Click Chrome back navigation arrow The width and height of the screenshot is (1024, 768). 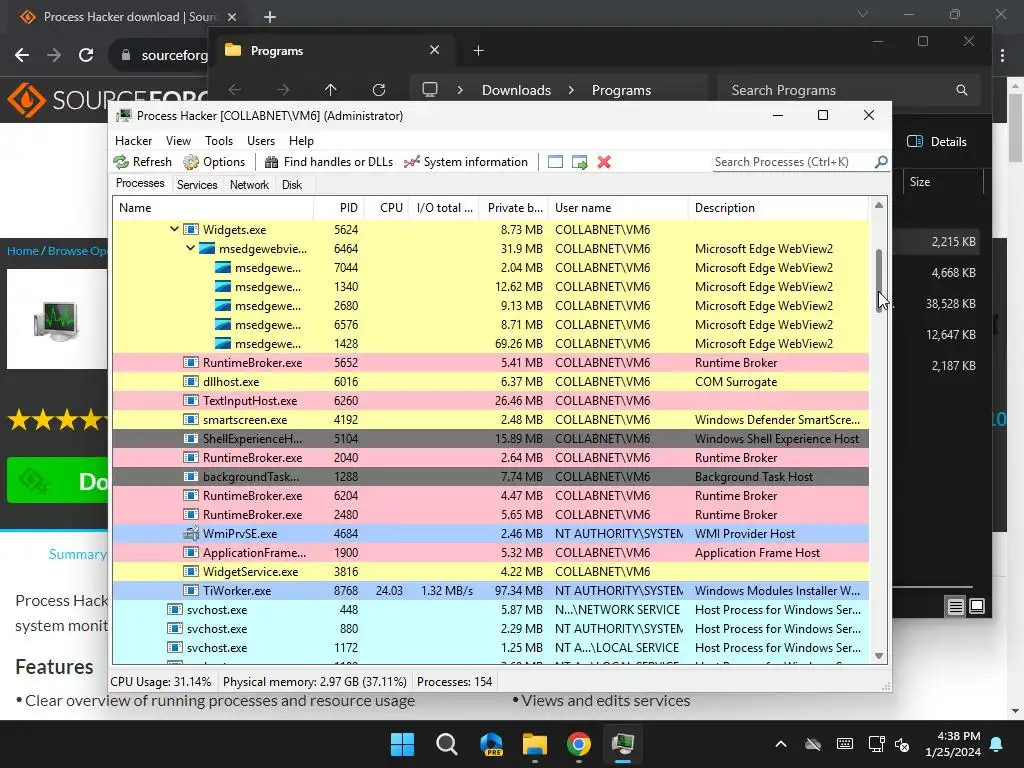click(x=22, y=55)
